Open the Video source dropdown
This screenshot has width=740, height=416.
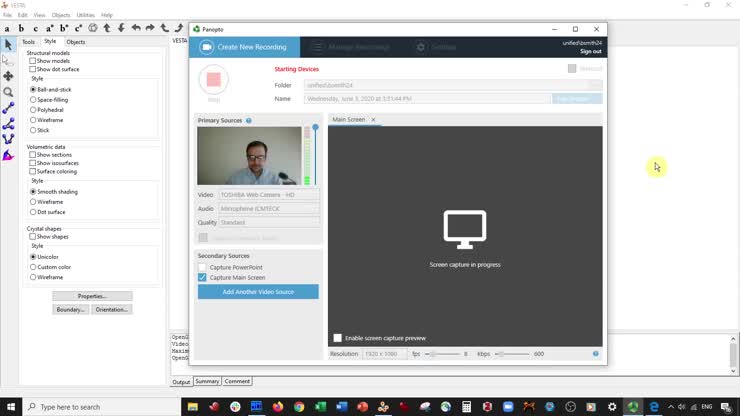(269, 195)
